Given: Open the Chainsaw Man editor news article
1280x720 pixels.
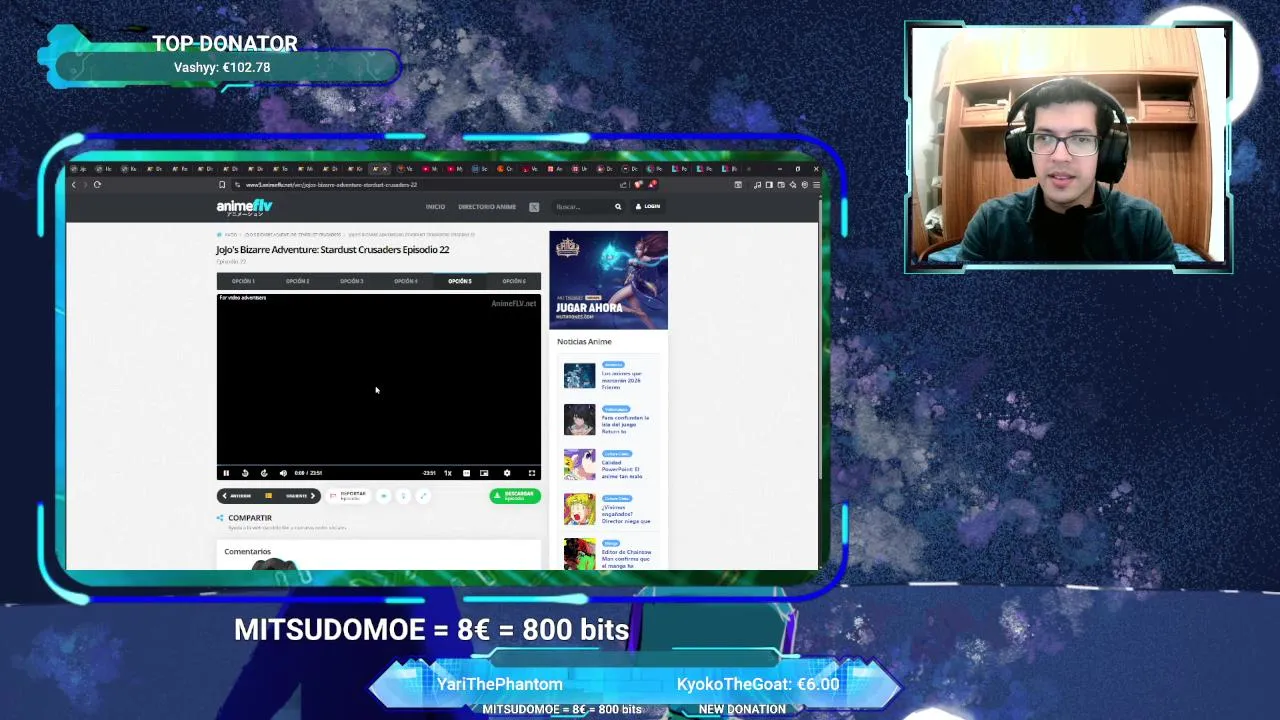Looking at the screenshot, I should [626, 559].
